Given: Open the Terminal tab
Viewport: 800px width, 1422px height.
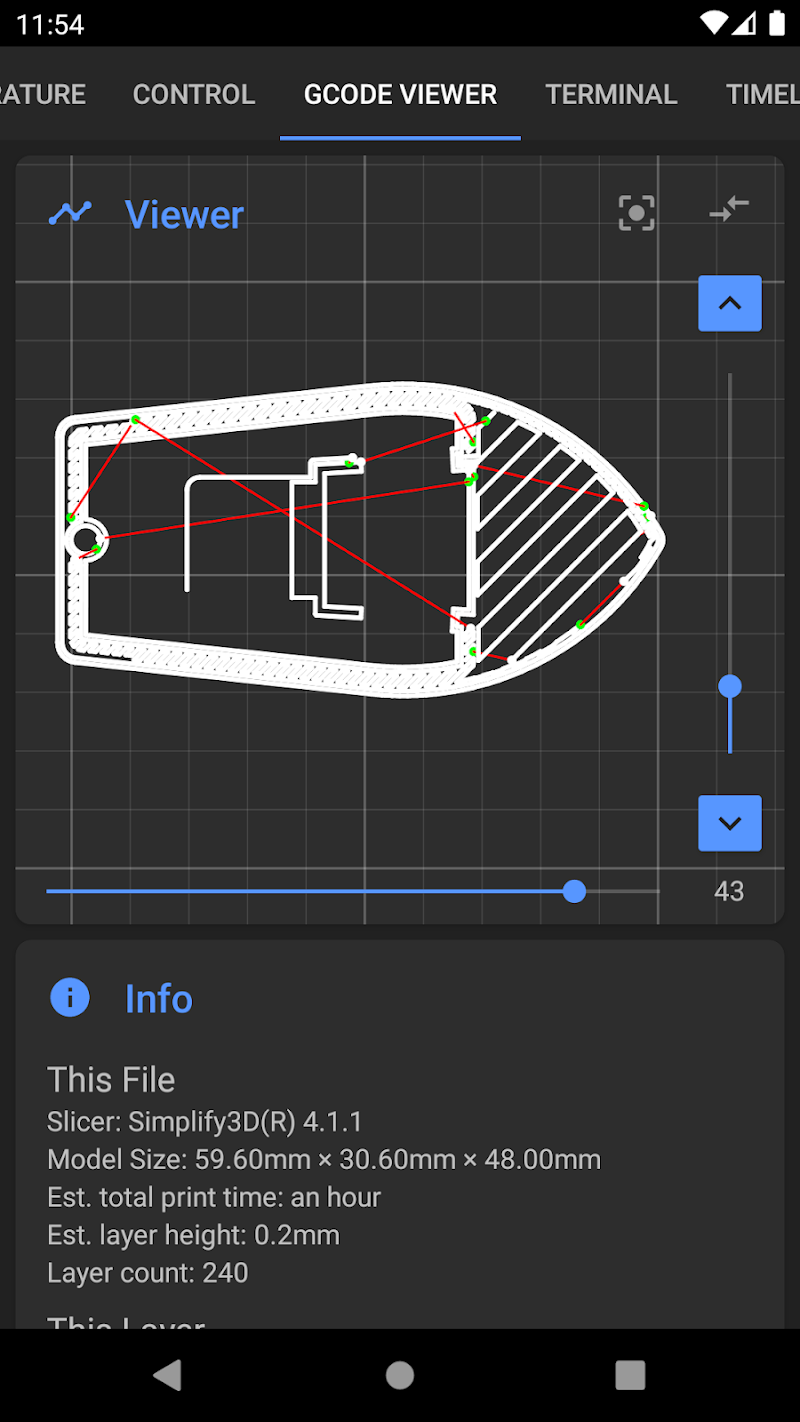Looking at the screenshot, I should click(611, 95).
